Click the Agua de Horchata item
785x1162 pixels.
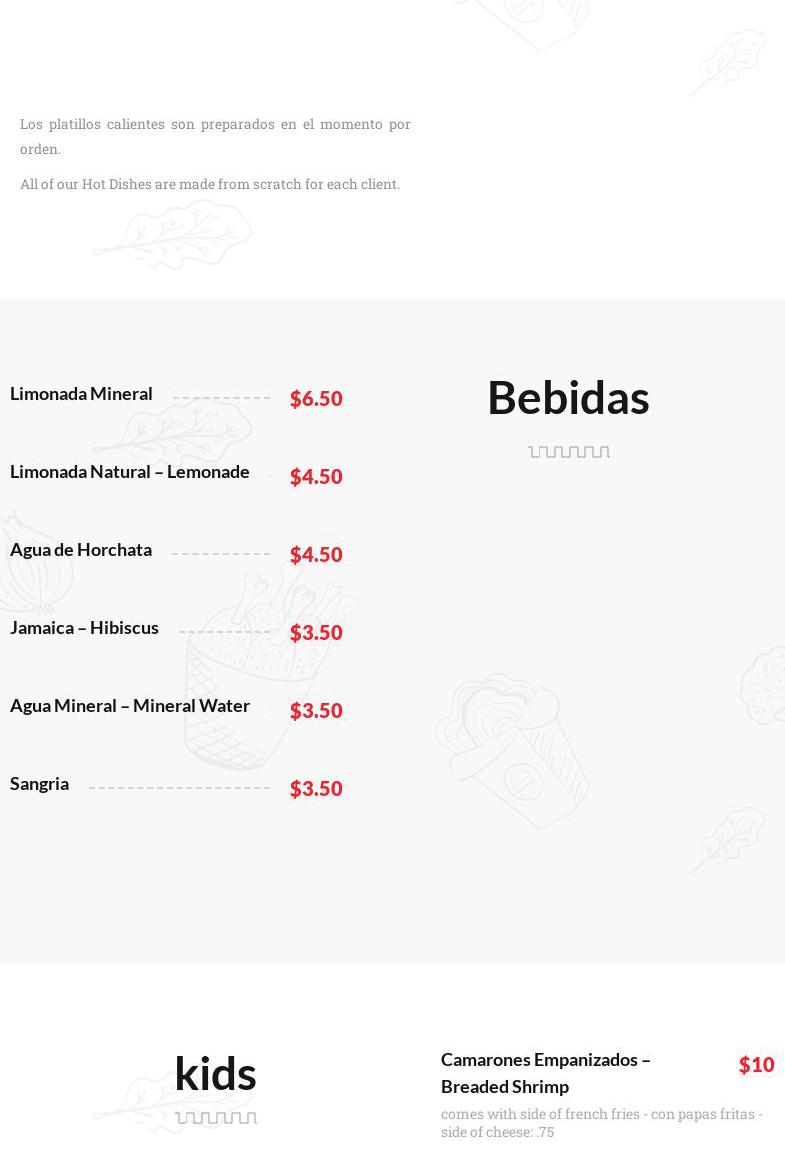click(81, 550)
